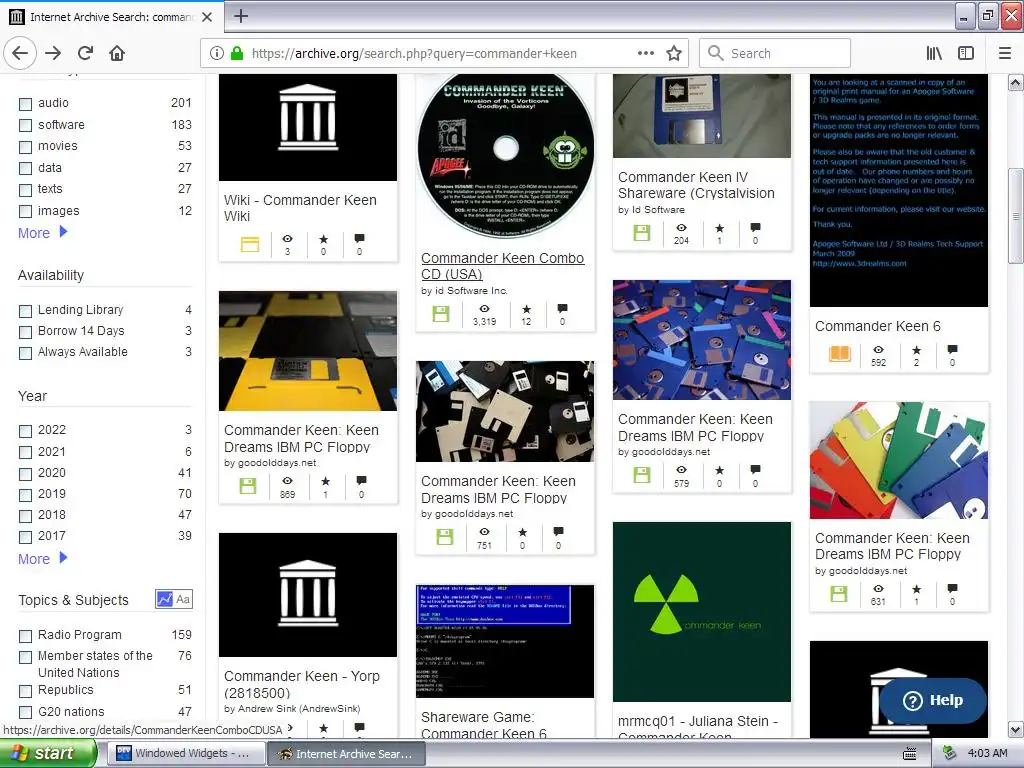This screenshot has height=768, width=1024.
Task: Open Commander Keen Combo CD (USA) link
Action: click(x=502, y=266)
